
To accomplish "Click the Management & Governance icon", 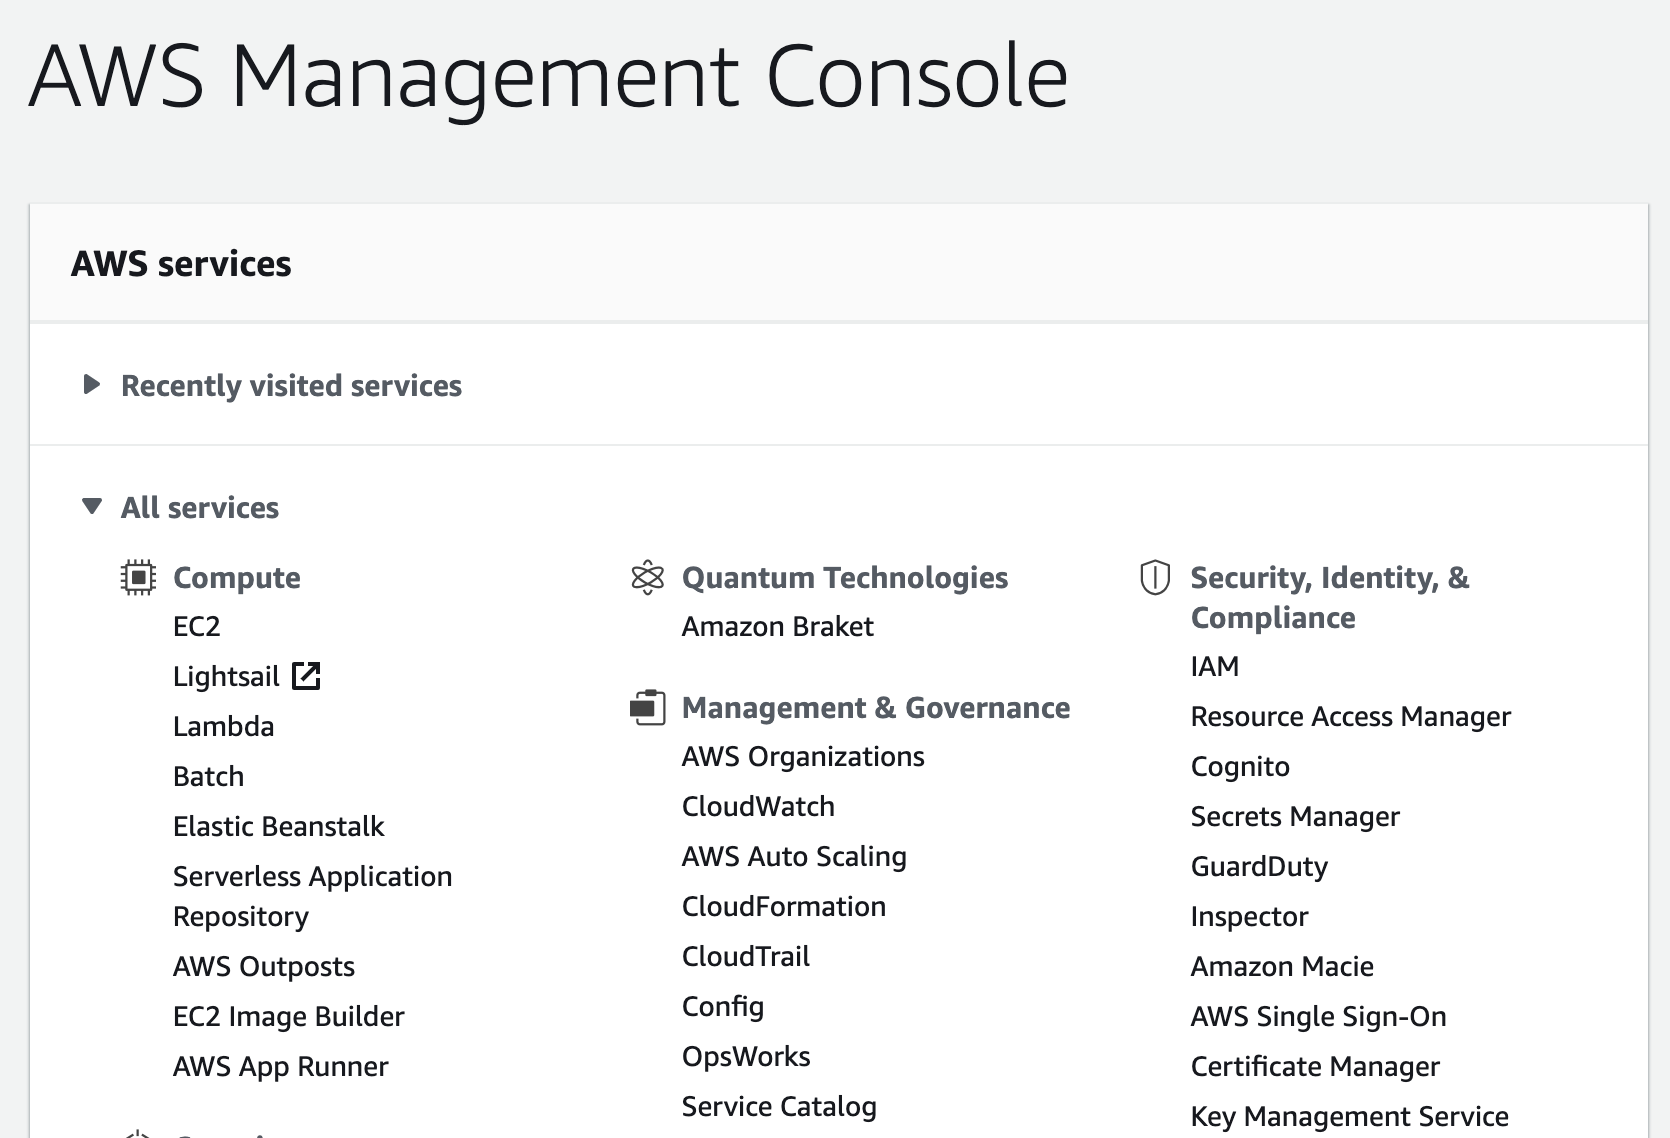I will [648, 707].
